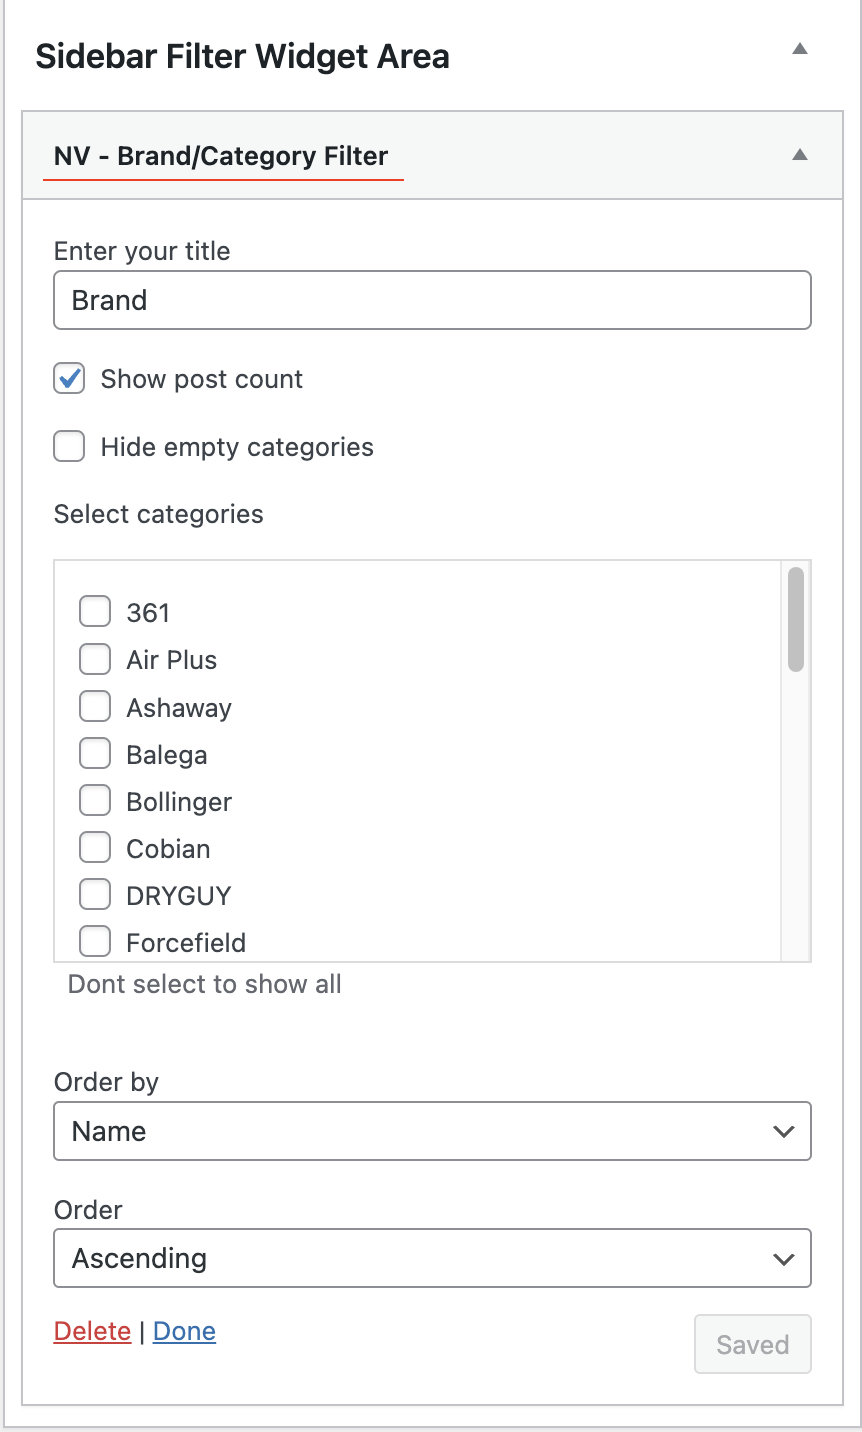This screenshot has width=862, height=1432.
Task: Tick the Forcefield category checkbox
Action: click(95, 941)
